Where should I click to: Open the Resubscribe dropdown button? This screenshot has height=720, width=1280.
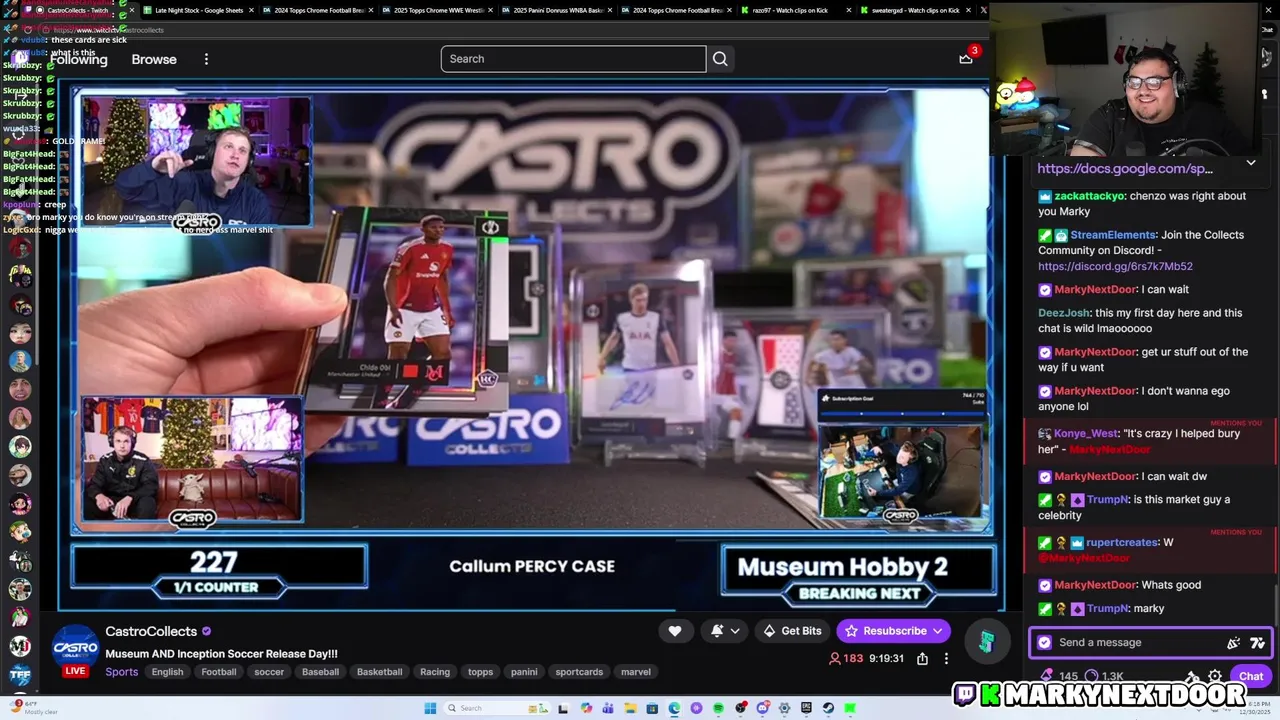(x=893, y=631)
